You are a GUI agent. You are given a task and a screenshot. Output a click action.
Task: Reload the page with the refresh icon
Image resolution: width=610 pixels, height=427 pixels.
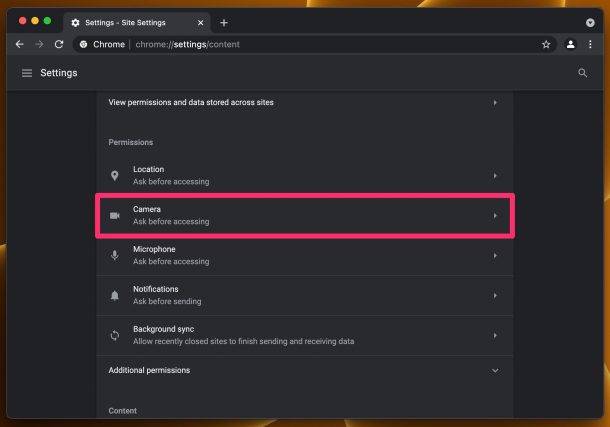coord(59,44)
